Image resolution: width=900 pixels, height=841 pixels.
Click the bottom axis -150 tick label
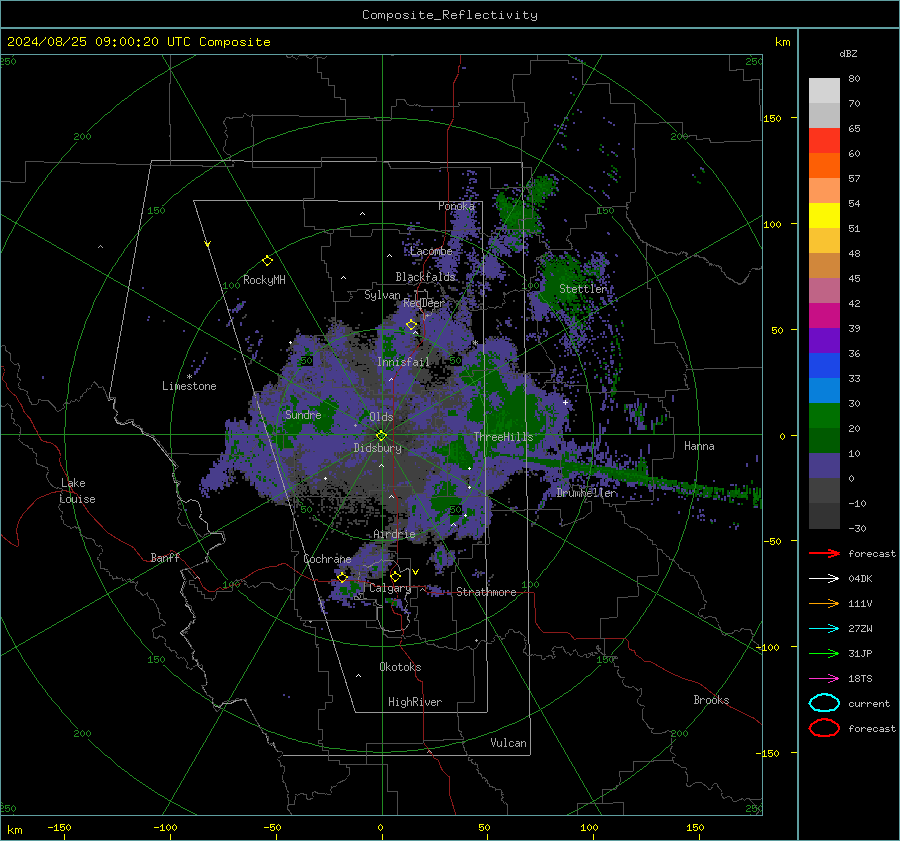tap(59, 828)
